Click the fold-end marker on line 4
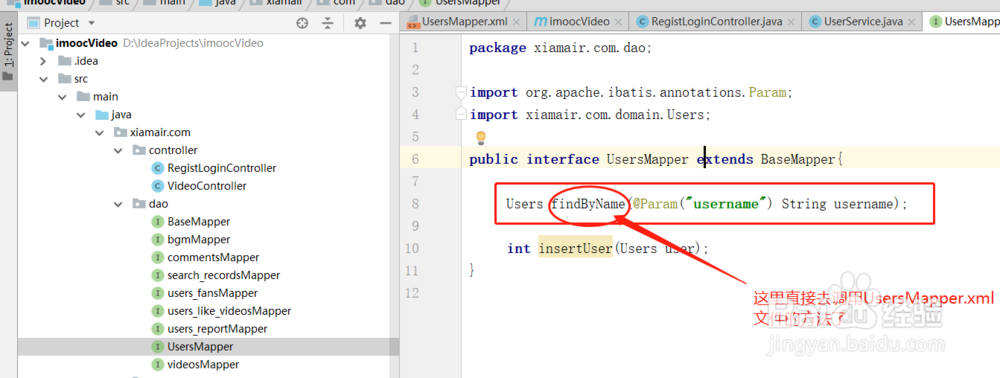Screen dimensions: 1000x378 tap(461, 115)
